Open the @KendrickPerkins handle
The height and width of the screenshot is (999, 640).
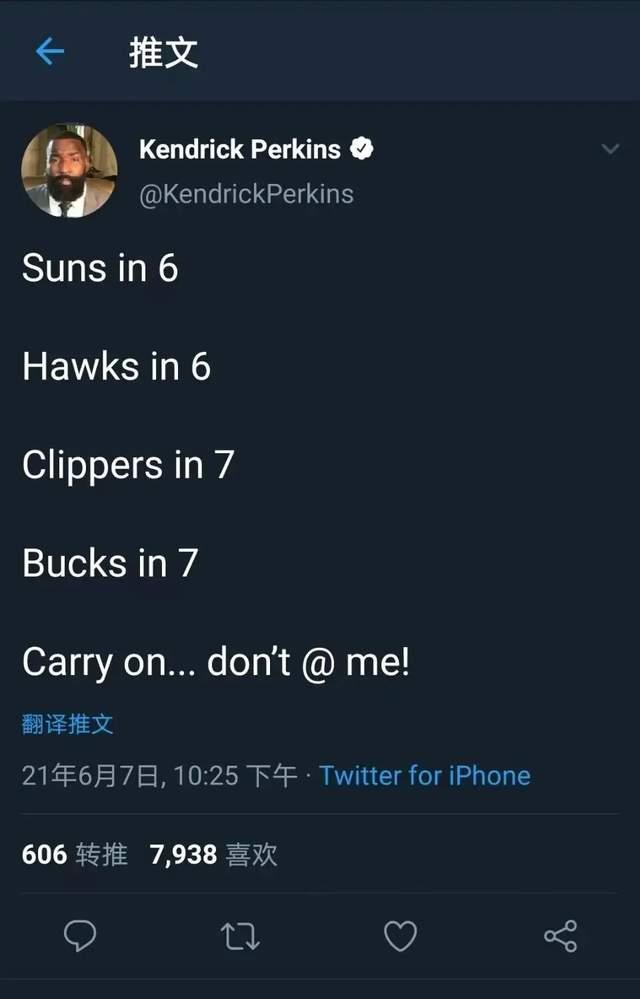click(x=246, y=193)
